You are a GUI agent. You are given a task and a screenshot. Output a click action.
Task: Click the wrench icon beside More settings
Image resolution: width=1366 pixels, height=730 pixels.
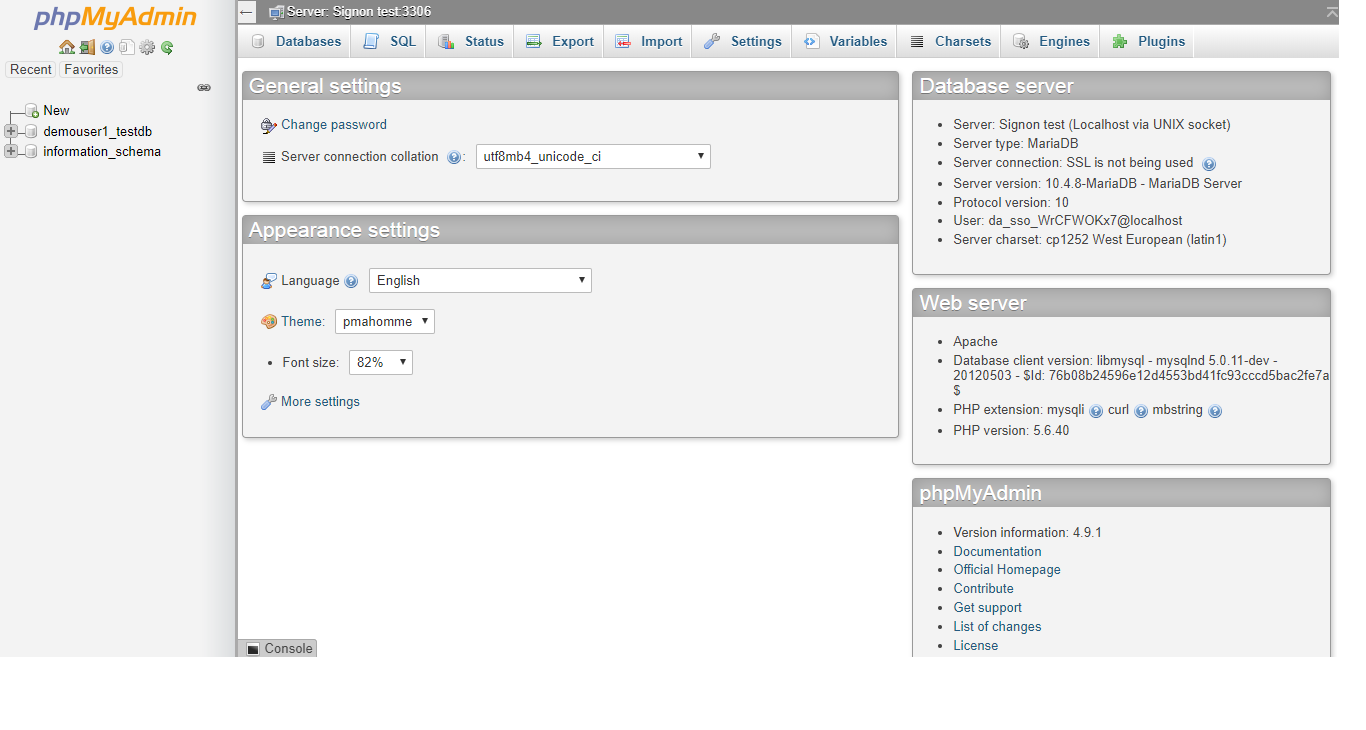[x=268, y=402]
